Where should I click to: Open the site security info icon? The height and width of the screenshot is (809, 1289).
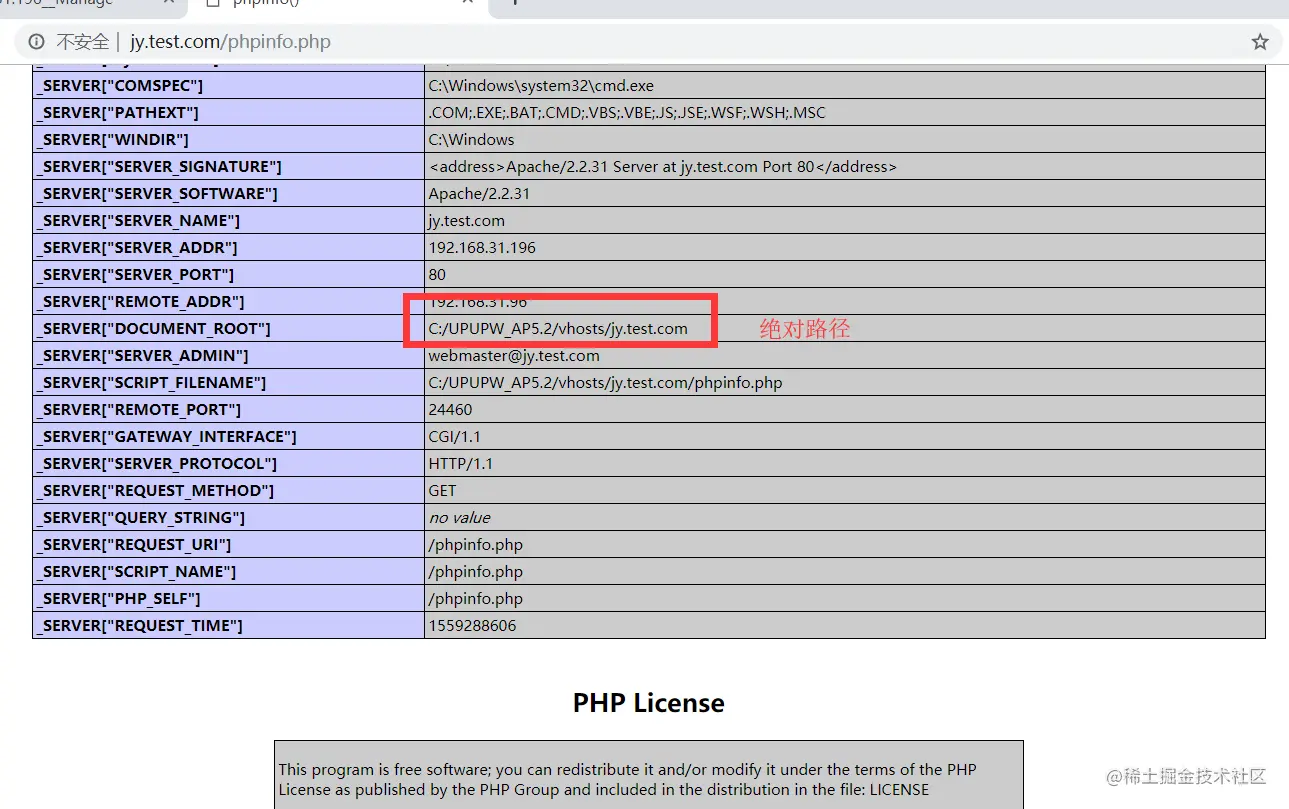pos(36,42)
